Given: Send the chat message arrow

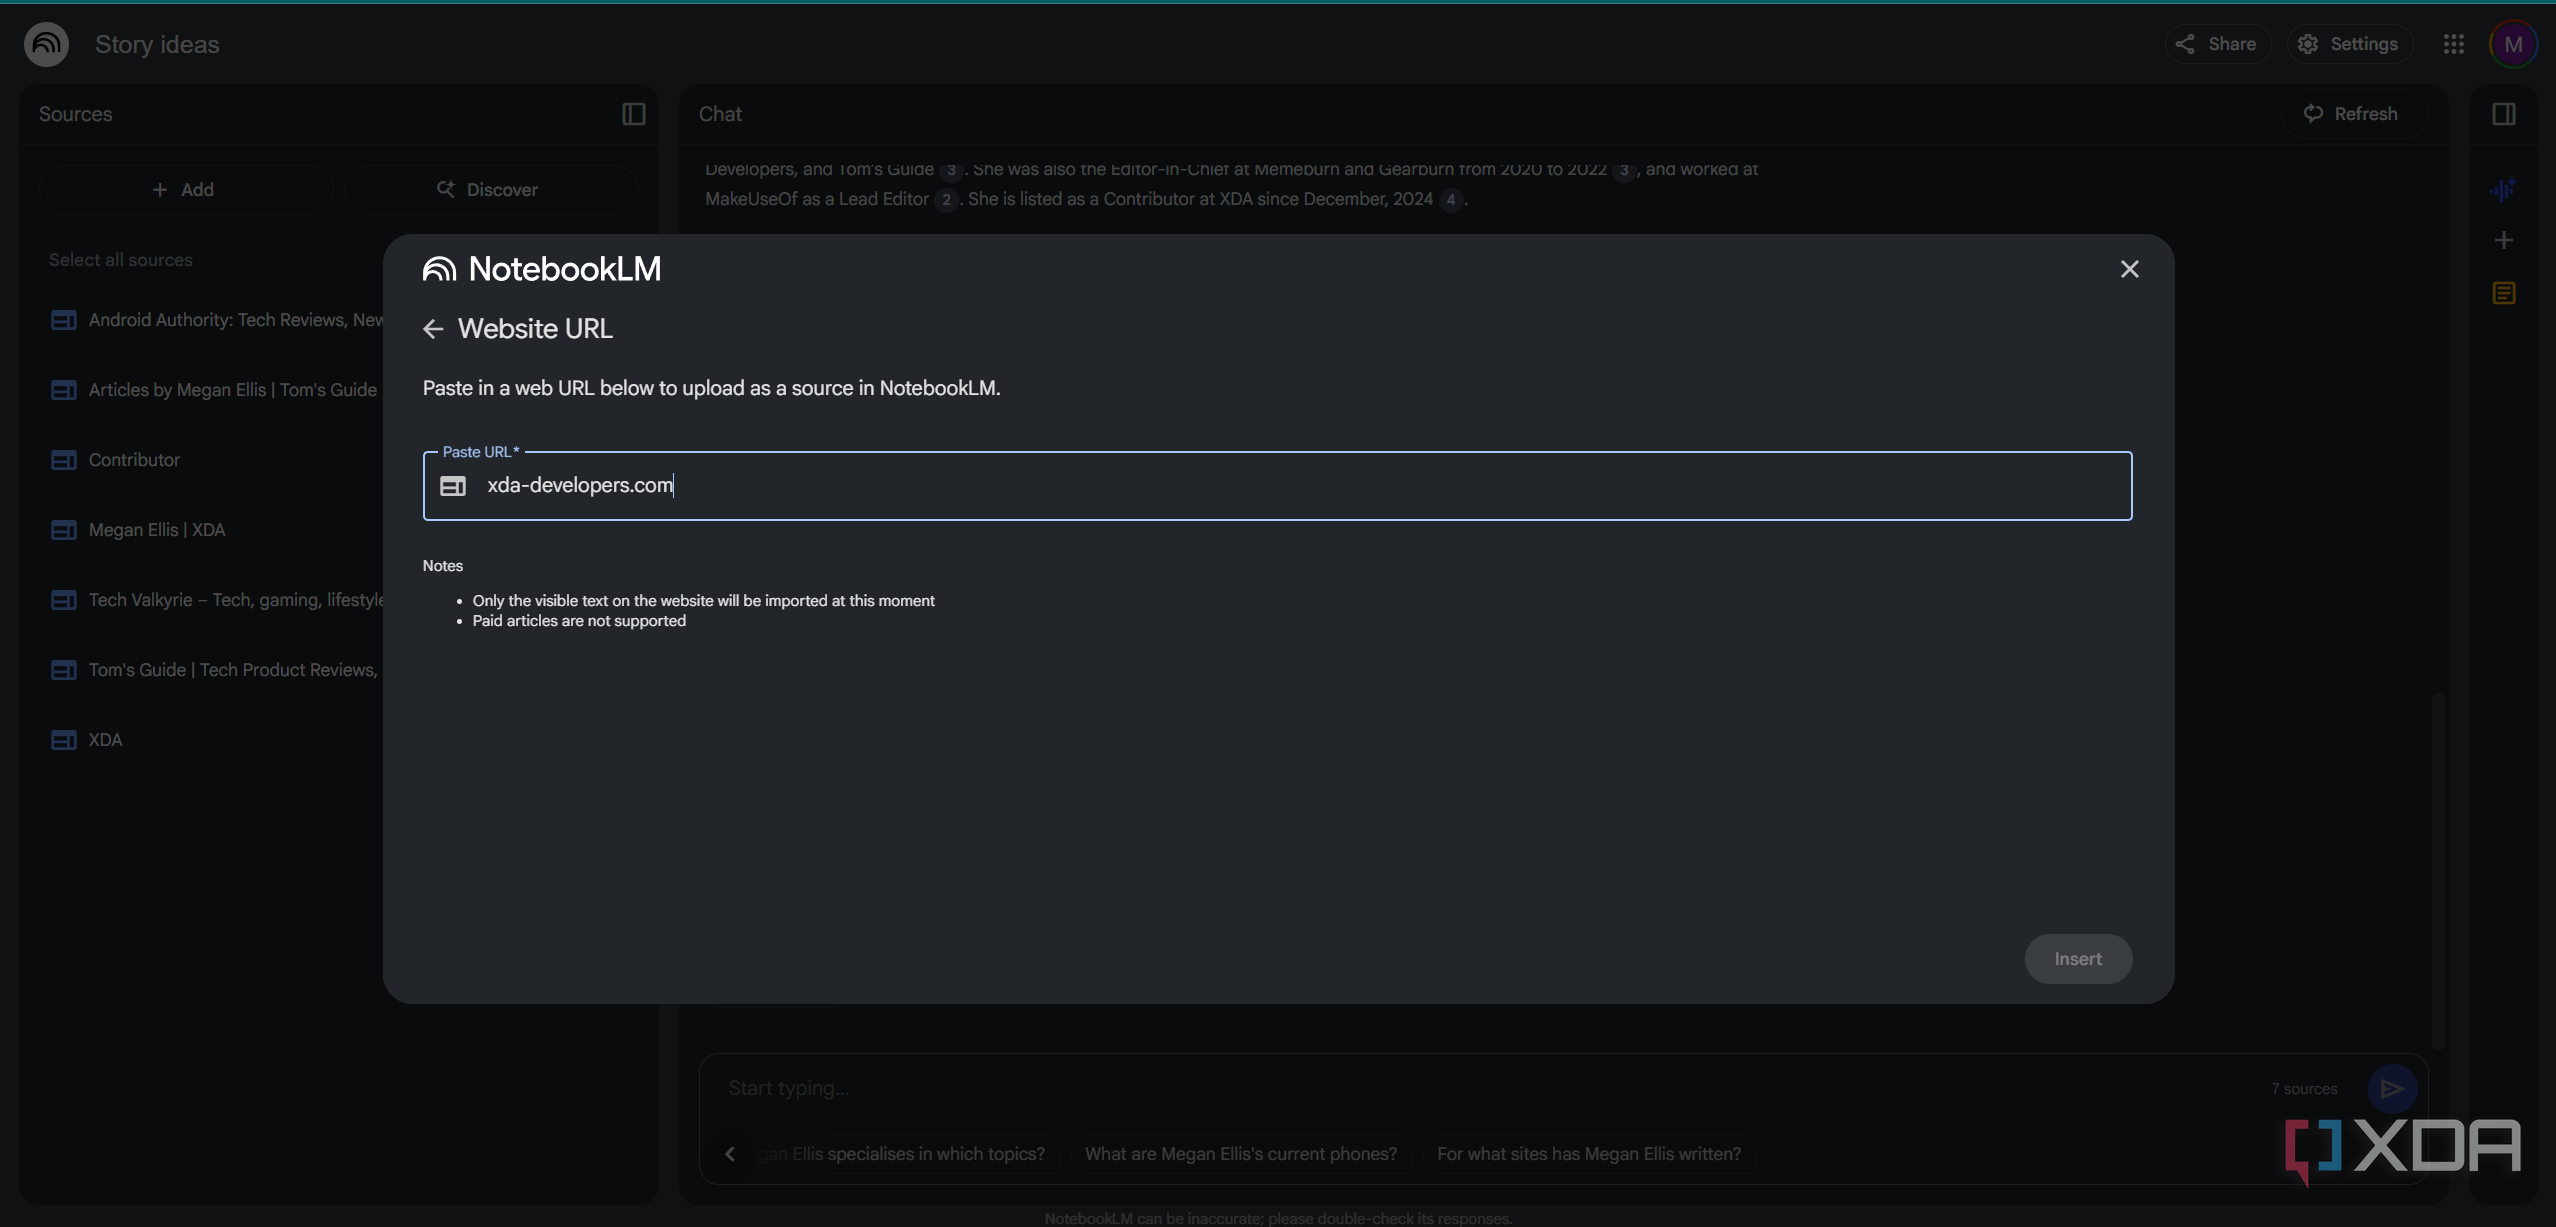Looking at the screenshot, I should click(x=2393, y=1088).
